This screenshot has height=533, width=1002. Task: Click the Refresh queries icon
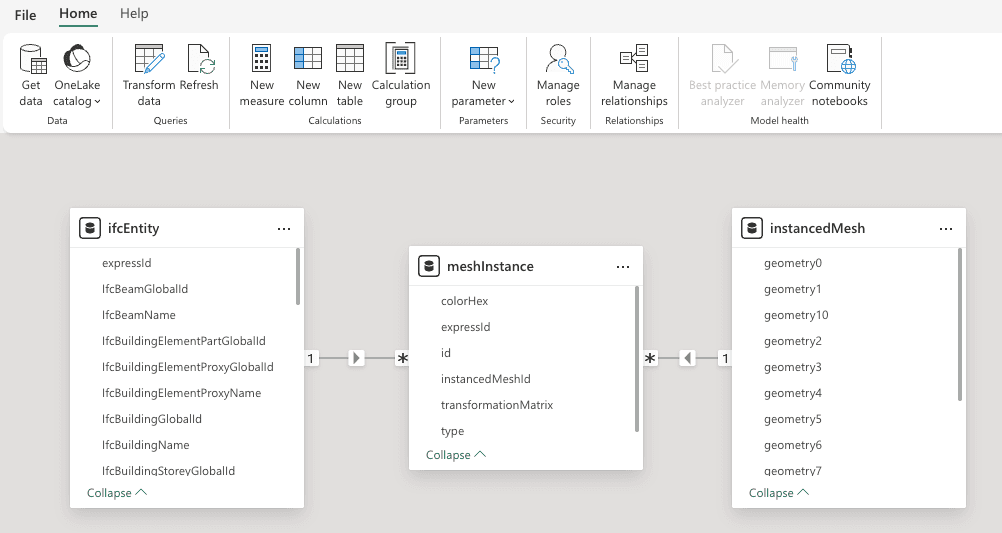coord(199,61)
